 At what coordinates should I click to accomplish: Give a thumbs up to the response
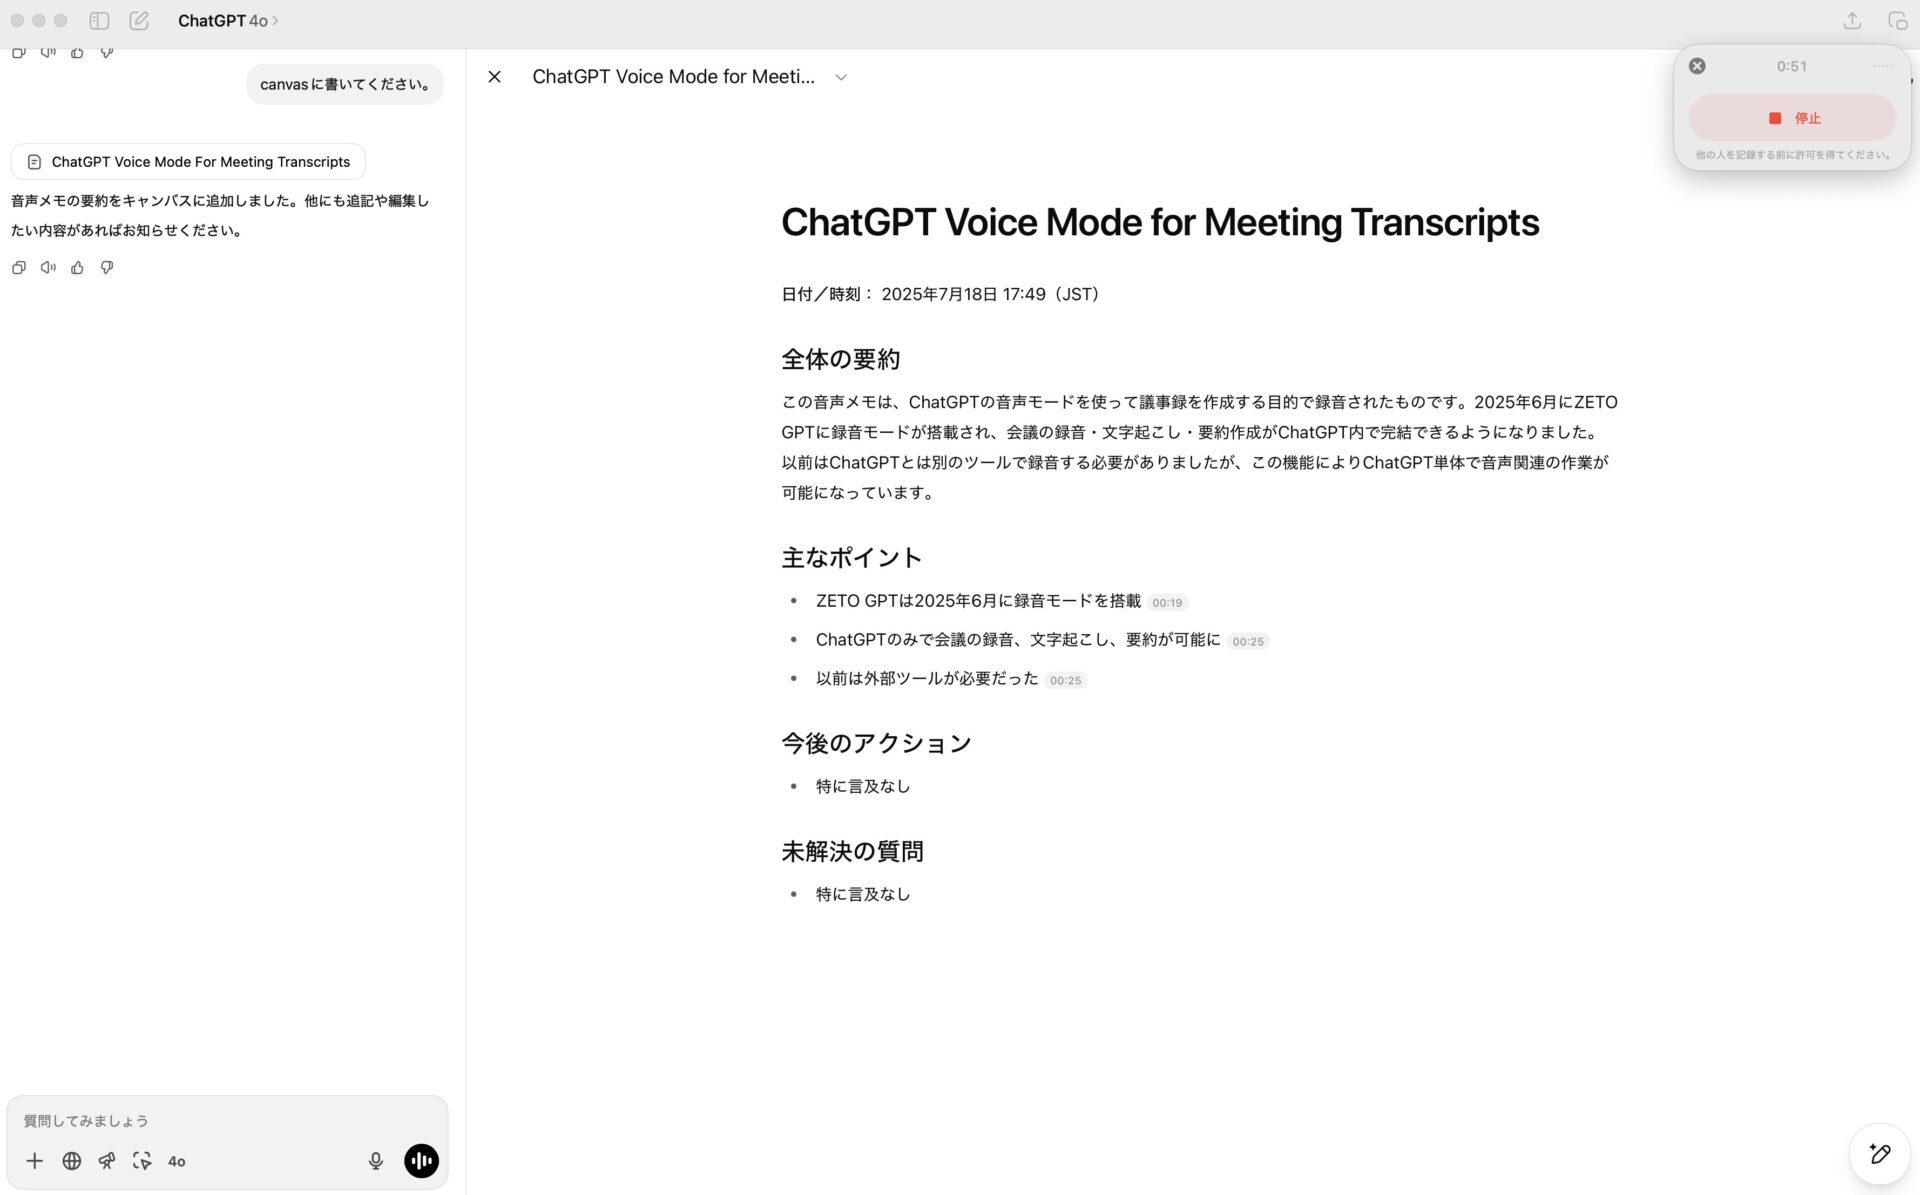coord(78,267)
